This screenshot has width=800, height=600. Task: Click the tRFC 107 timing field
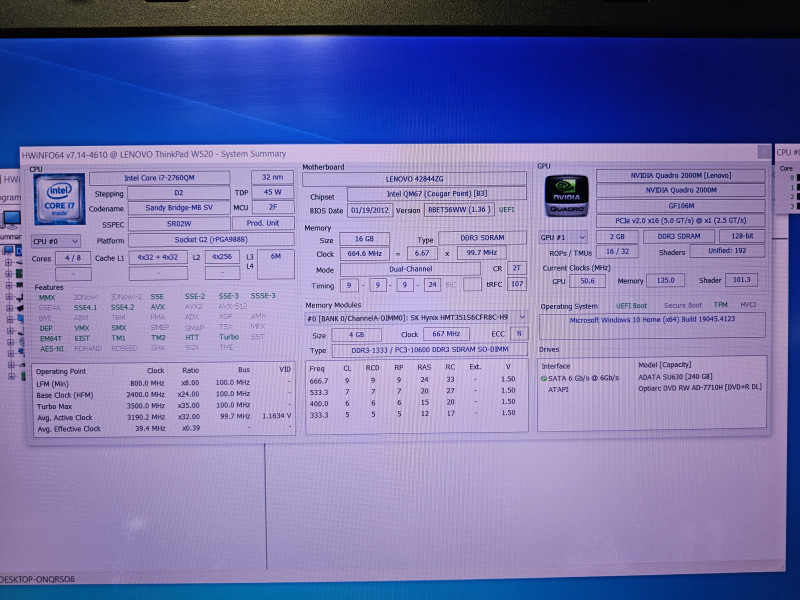coord(517,284)
